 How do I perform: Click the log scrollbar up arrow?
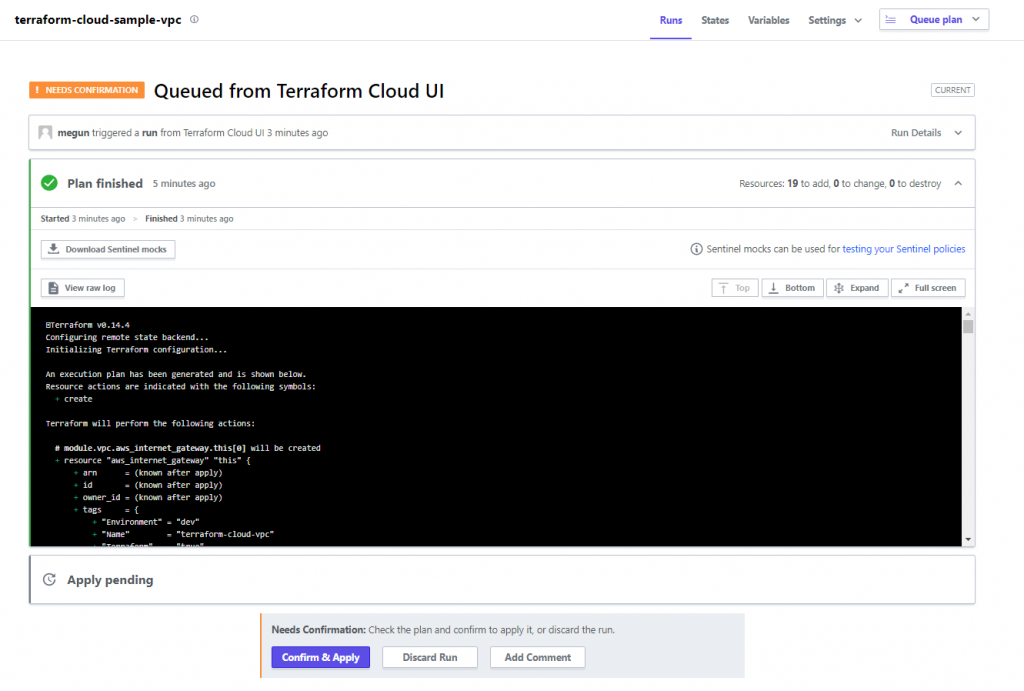pyautogui.click(x=968, y=313)
